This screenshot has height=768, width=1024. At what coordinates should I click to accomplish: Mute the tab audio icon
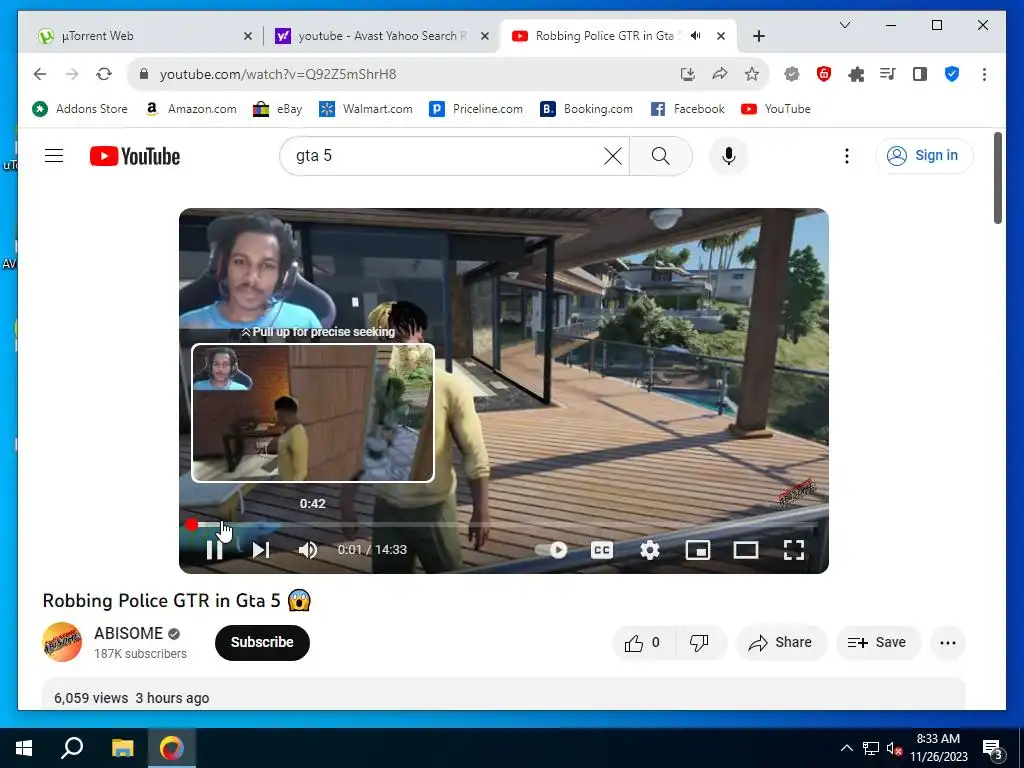click(x=696, y=36)
